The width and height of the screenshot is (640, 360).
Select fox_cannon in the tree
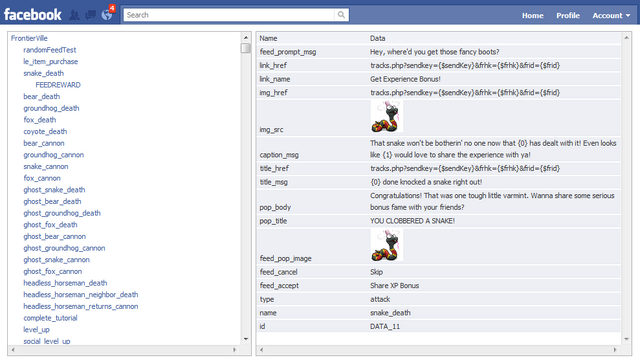point(42,178)
